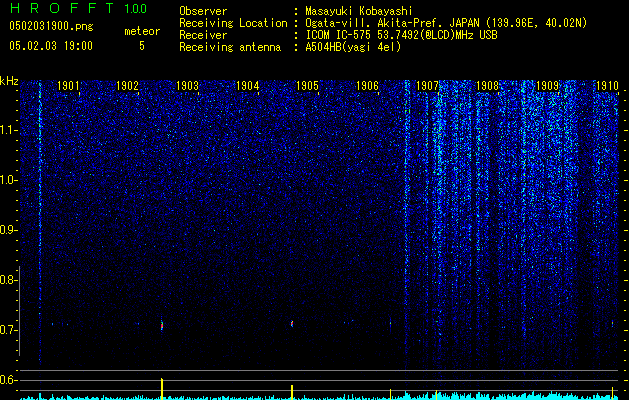Click the Observer label

[203, 11]
